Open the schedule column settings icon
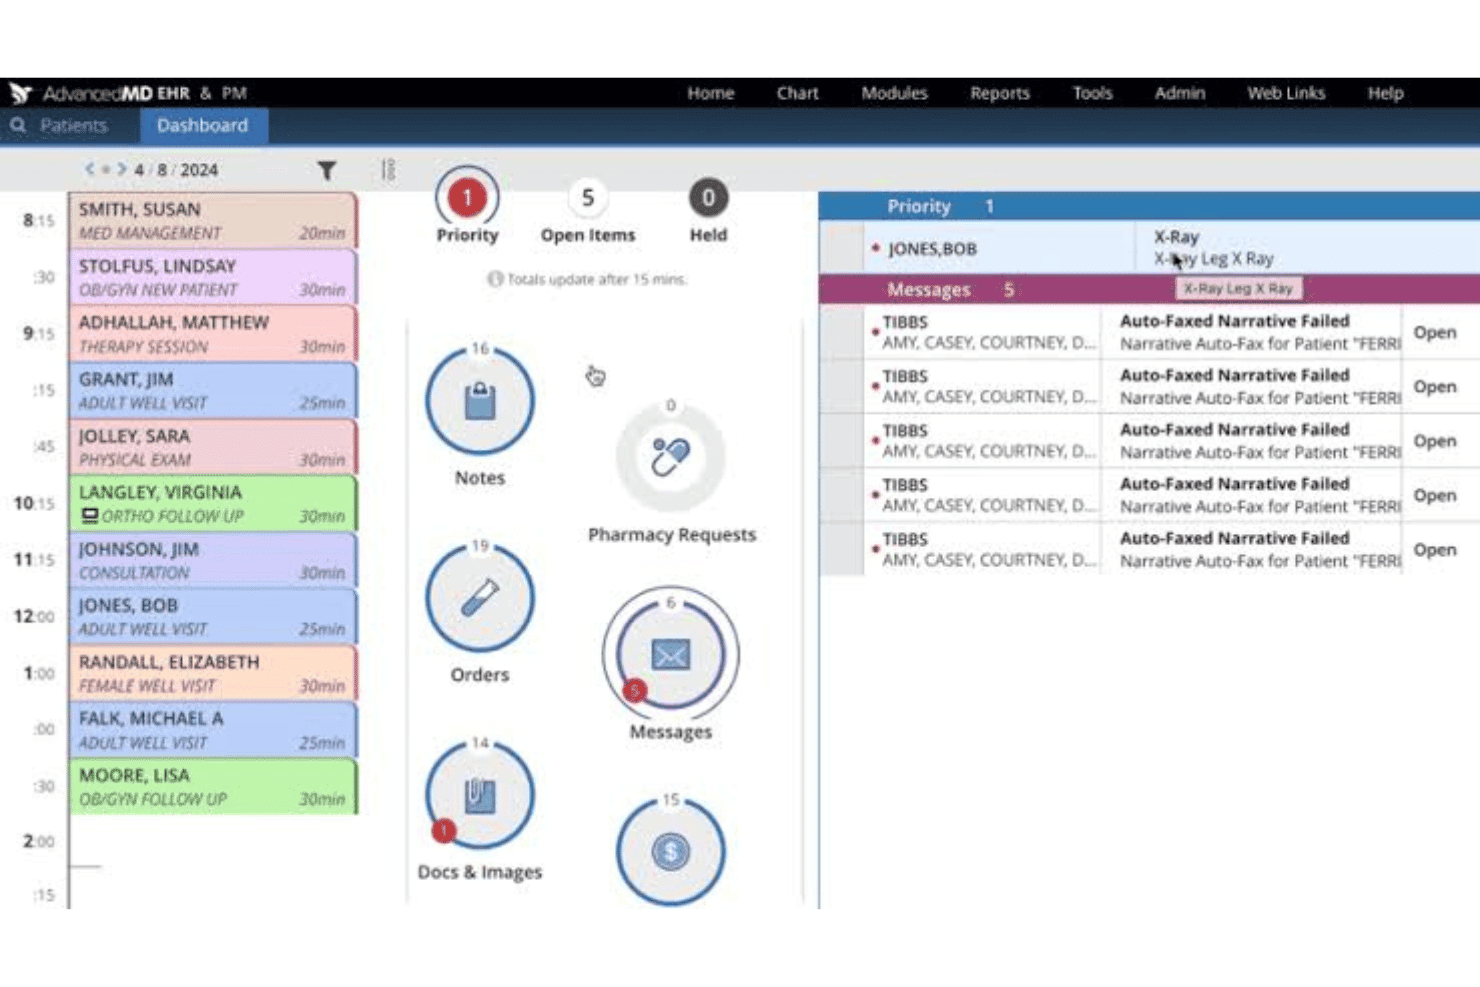The image size is (1480, 987). click(x=388, y=170)
